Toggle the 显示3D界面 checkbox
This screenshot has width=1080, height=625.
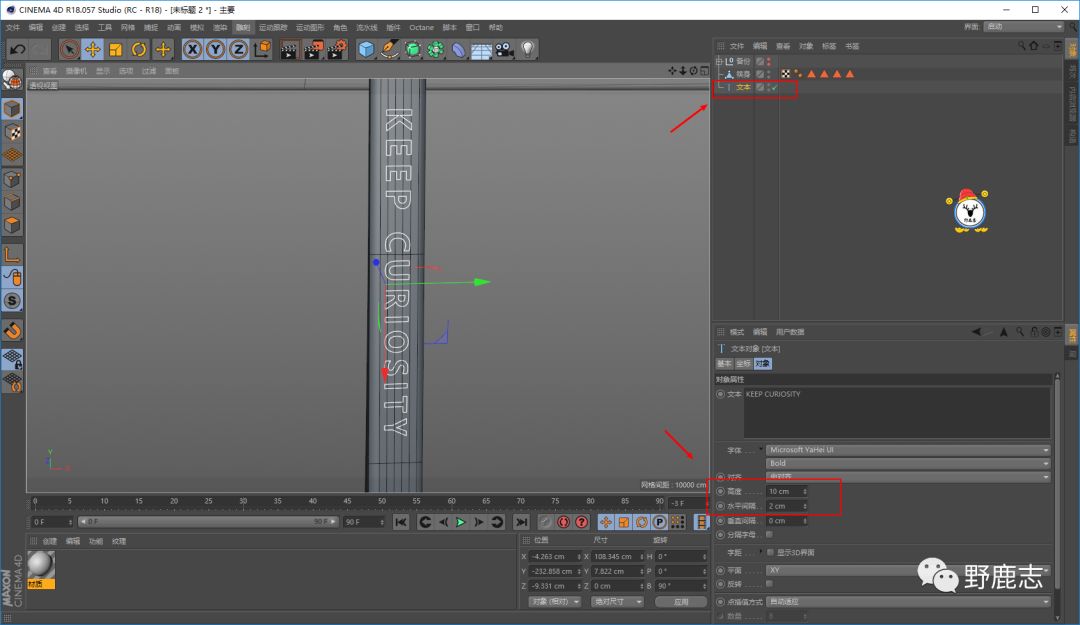click(769, 552)
